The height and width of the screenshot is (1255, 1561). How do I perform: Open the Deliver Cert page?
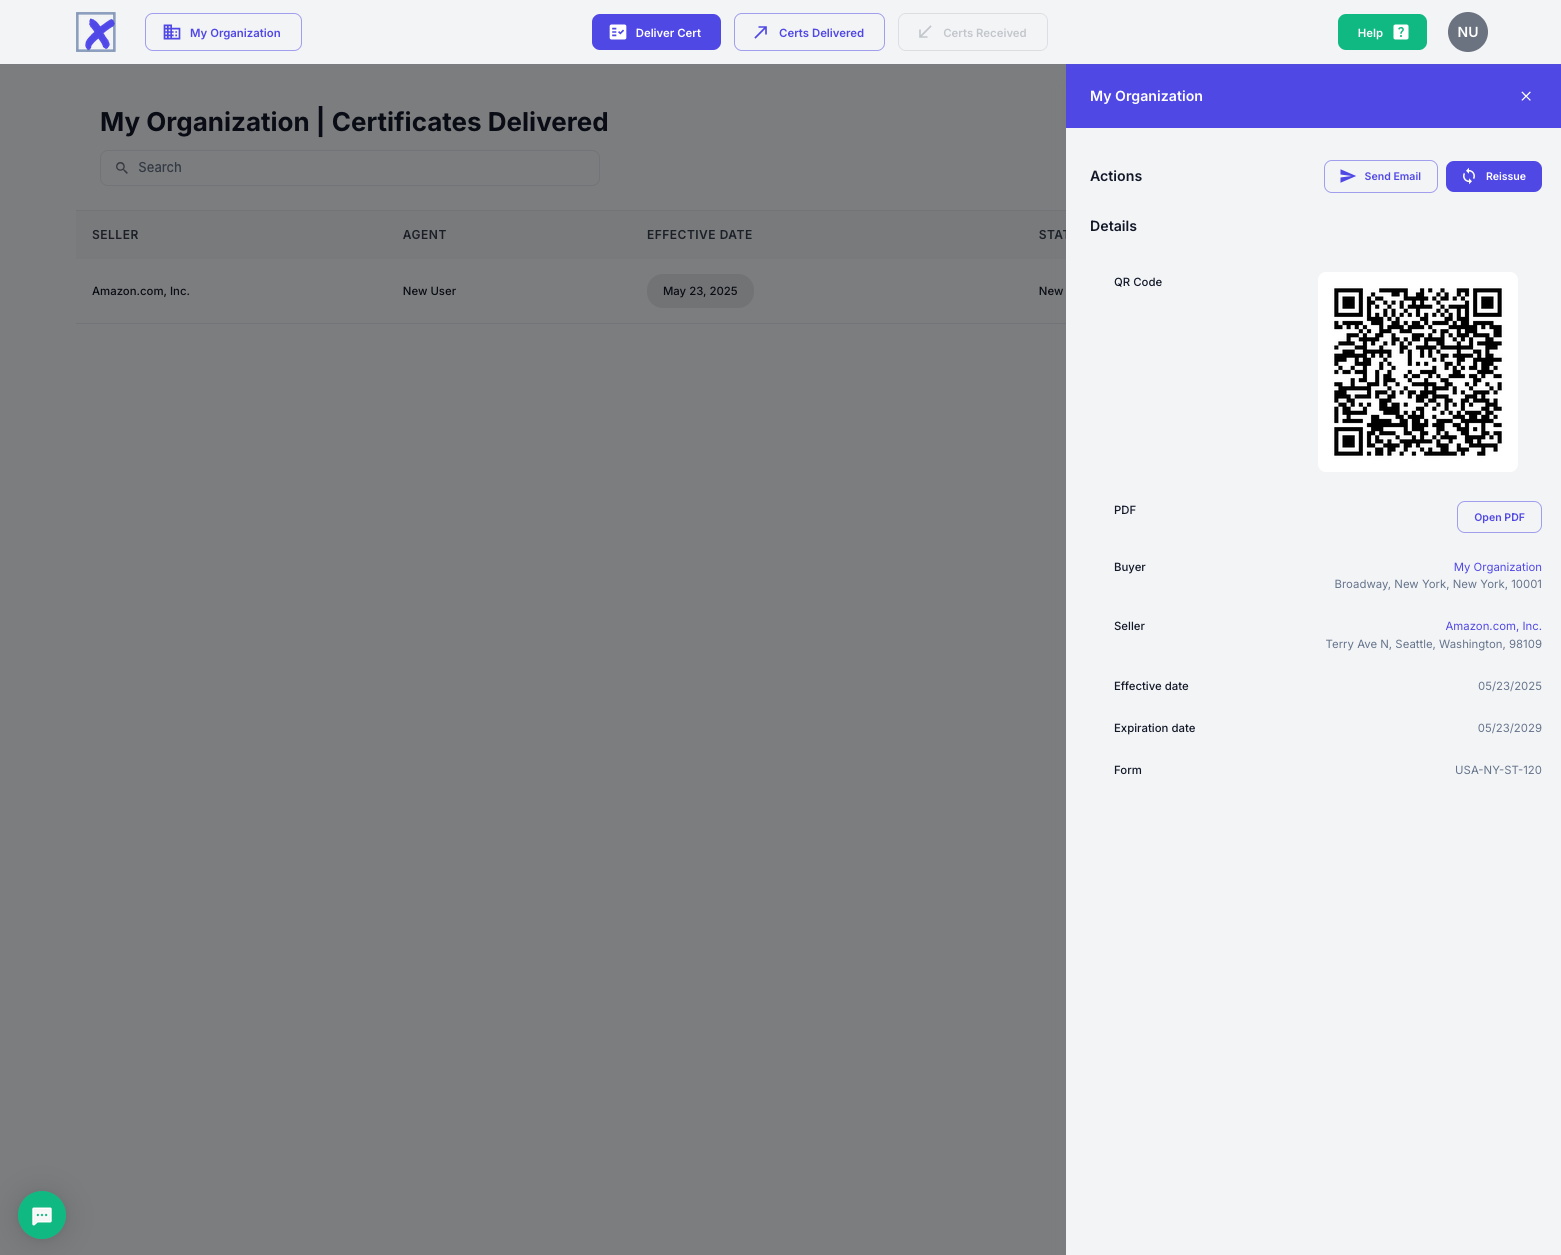[656, 32]
